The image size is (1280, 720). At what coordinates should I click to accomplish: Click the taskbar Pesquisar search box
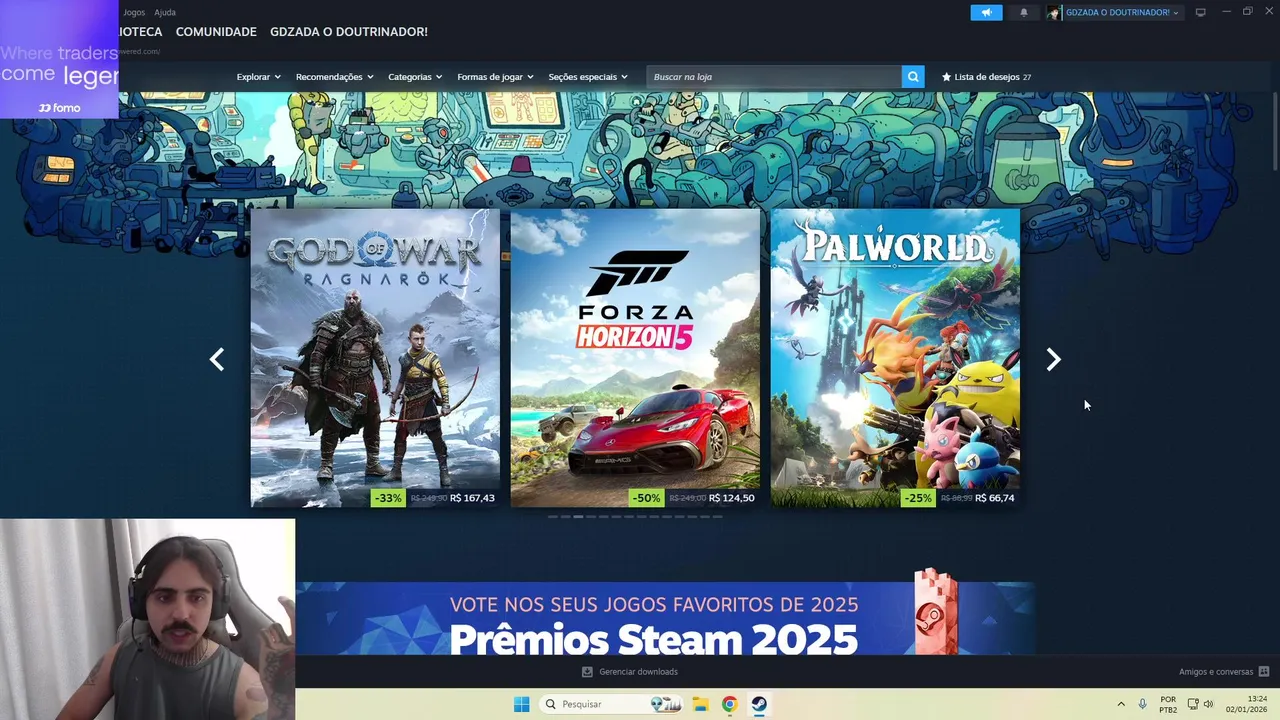611,704
